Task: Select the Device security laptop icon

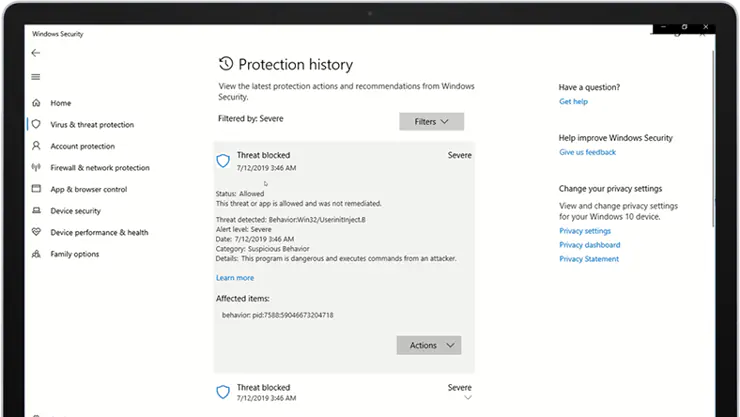Action: click(36, 210)
